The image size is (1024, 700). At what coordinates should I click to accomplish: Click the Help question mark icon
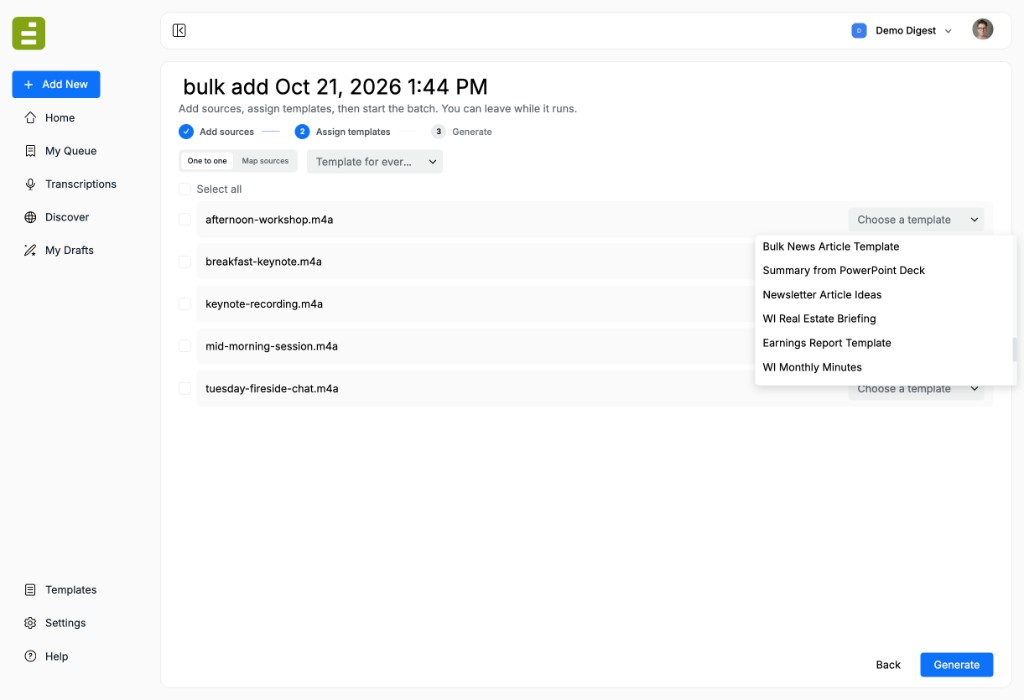(x=30, y=656)
